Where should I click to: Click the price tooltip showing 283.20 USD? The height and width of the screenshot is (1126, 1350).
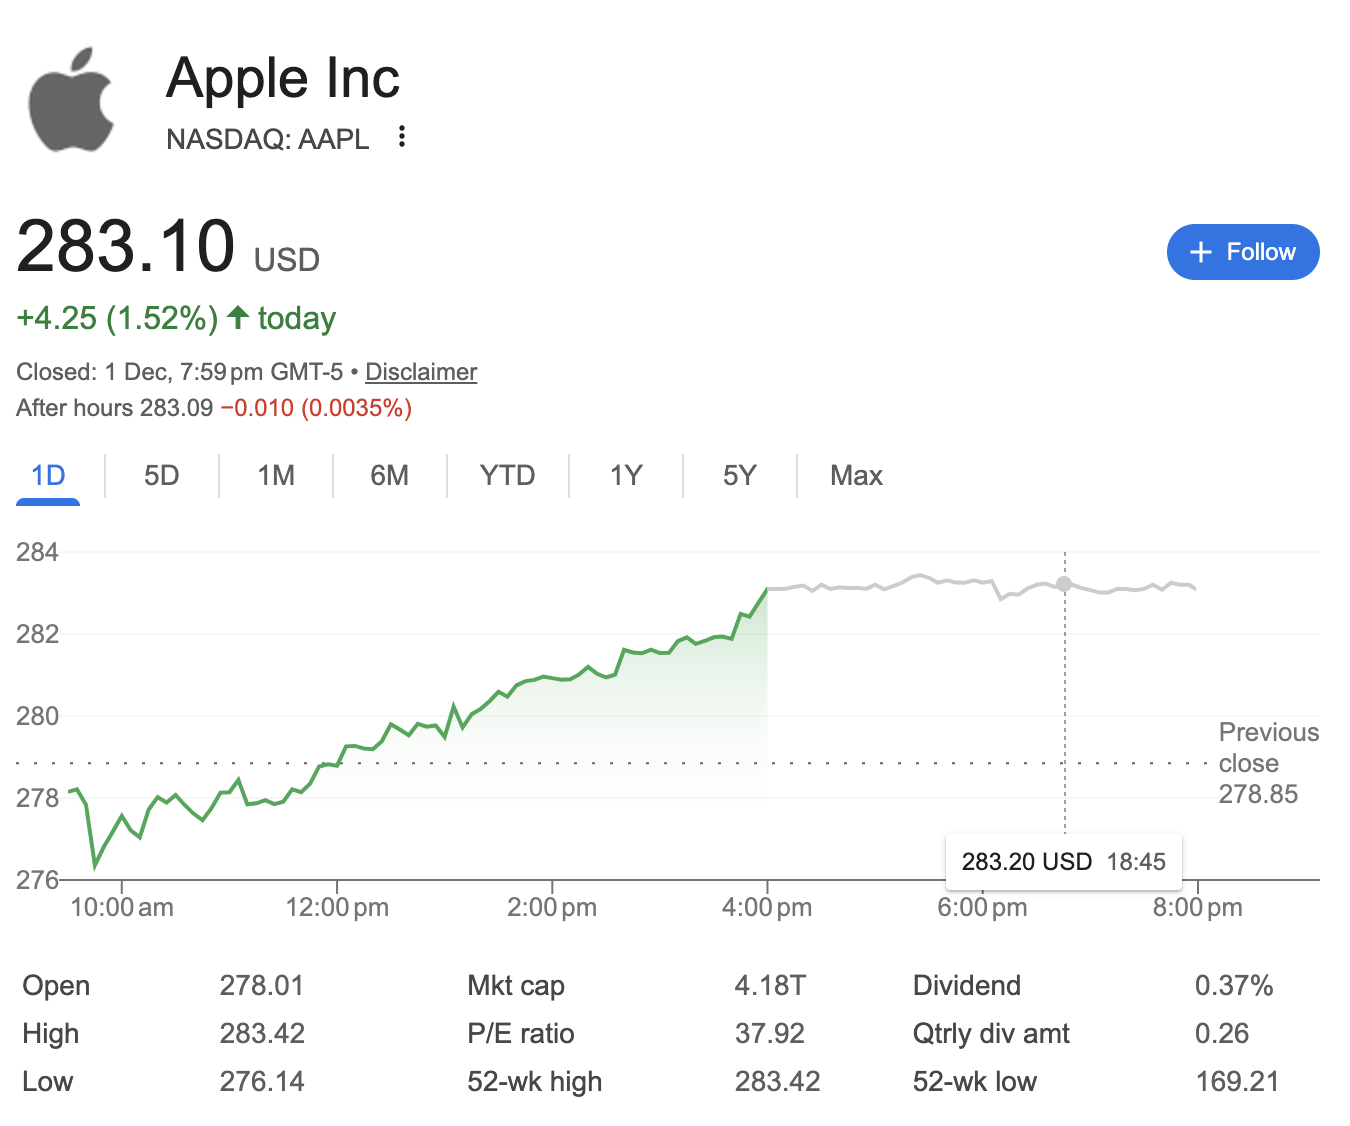pyautogui.click(x=1063, y=861)
